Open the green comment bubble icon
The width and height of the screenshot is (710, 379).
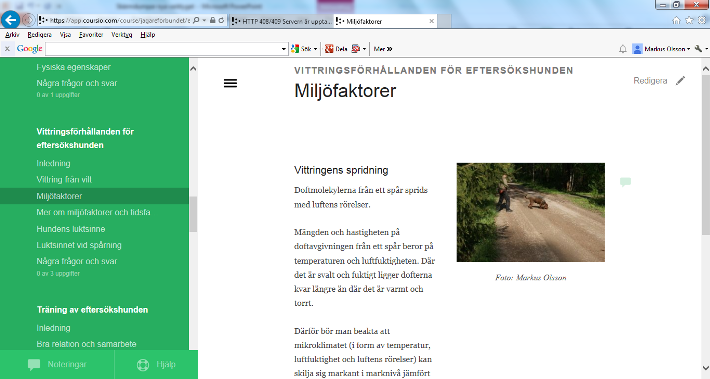625,182
